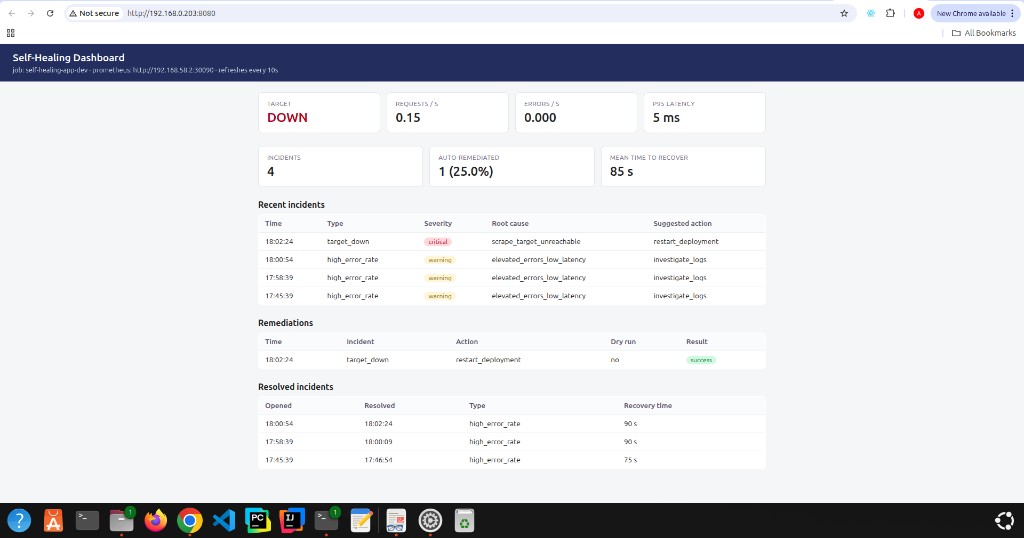Open the Text Editor notepad in dock
1024x538 pixels.
(361, 520)
